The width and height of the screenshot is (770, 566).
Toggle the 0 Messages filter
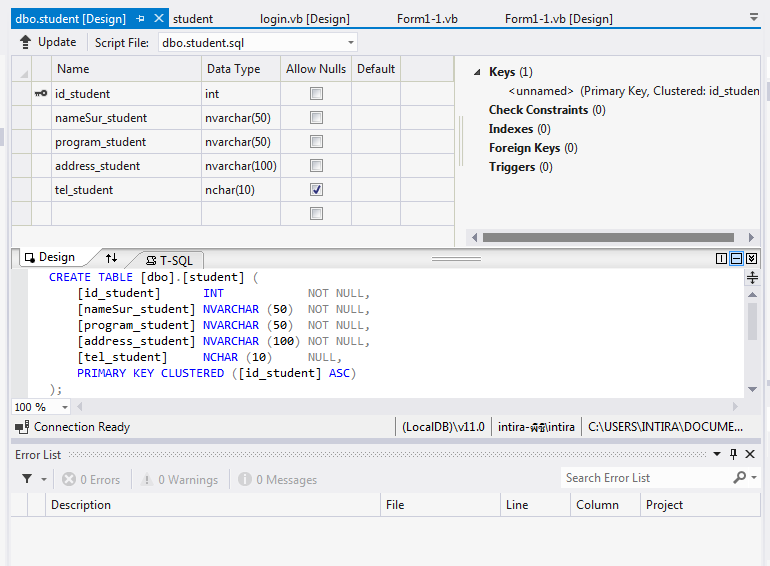pyautogui.click(x=278, y=479)
